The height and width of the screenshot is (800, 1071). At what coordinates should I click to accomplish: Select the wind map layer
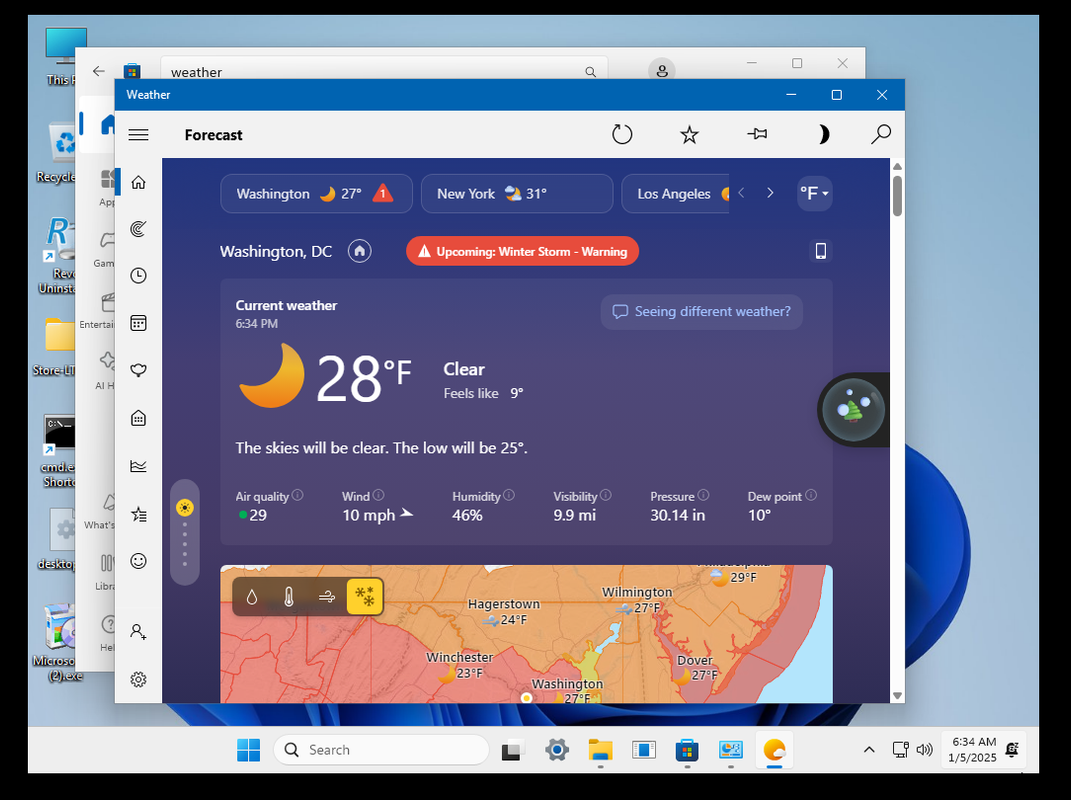pos(327,597)
